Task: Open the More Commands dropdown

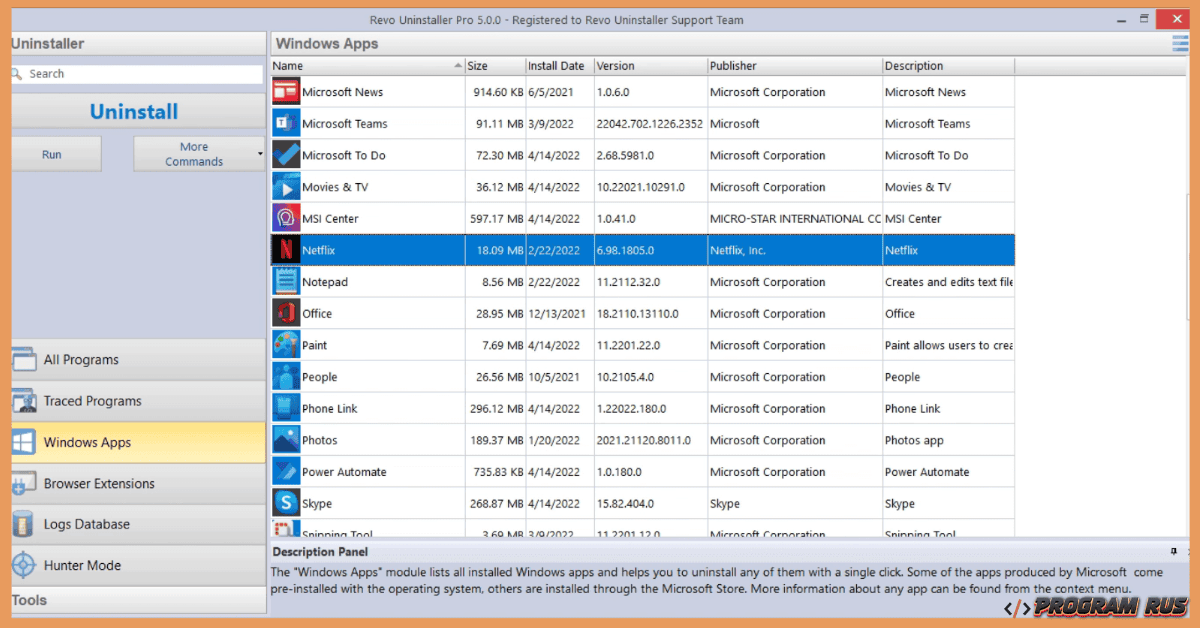Action: [x=198, y=153]
